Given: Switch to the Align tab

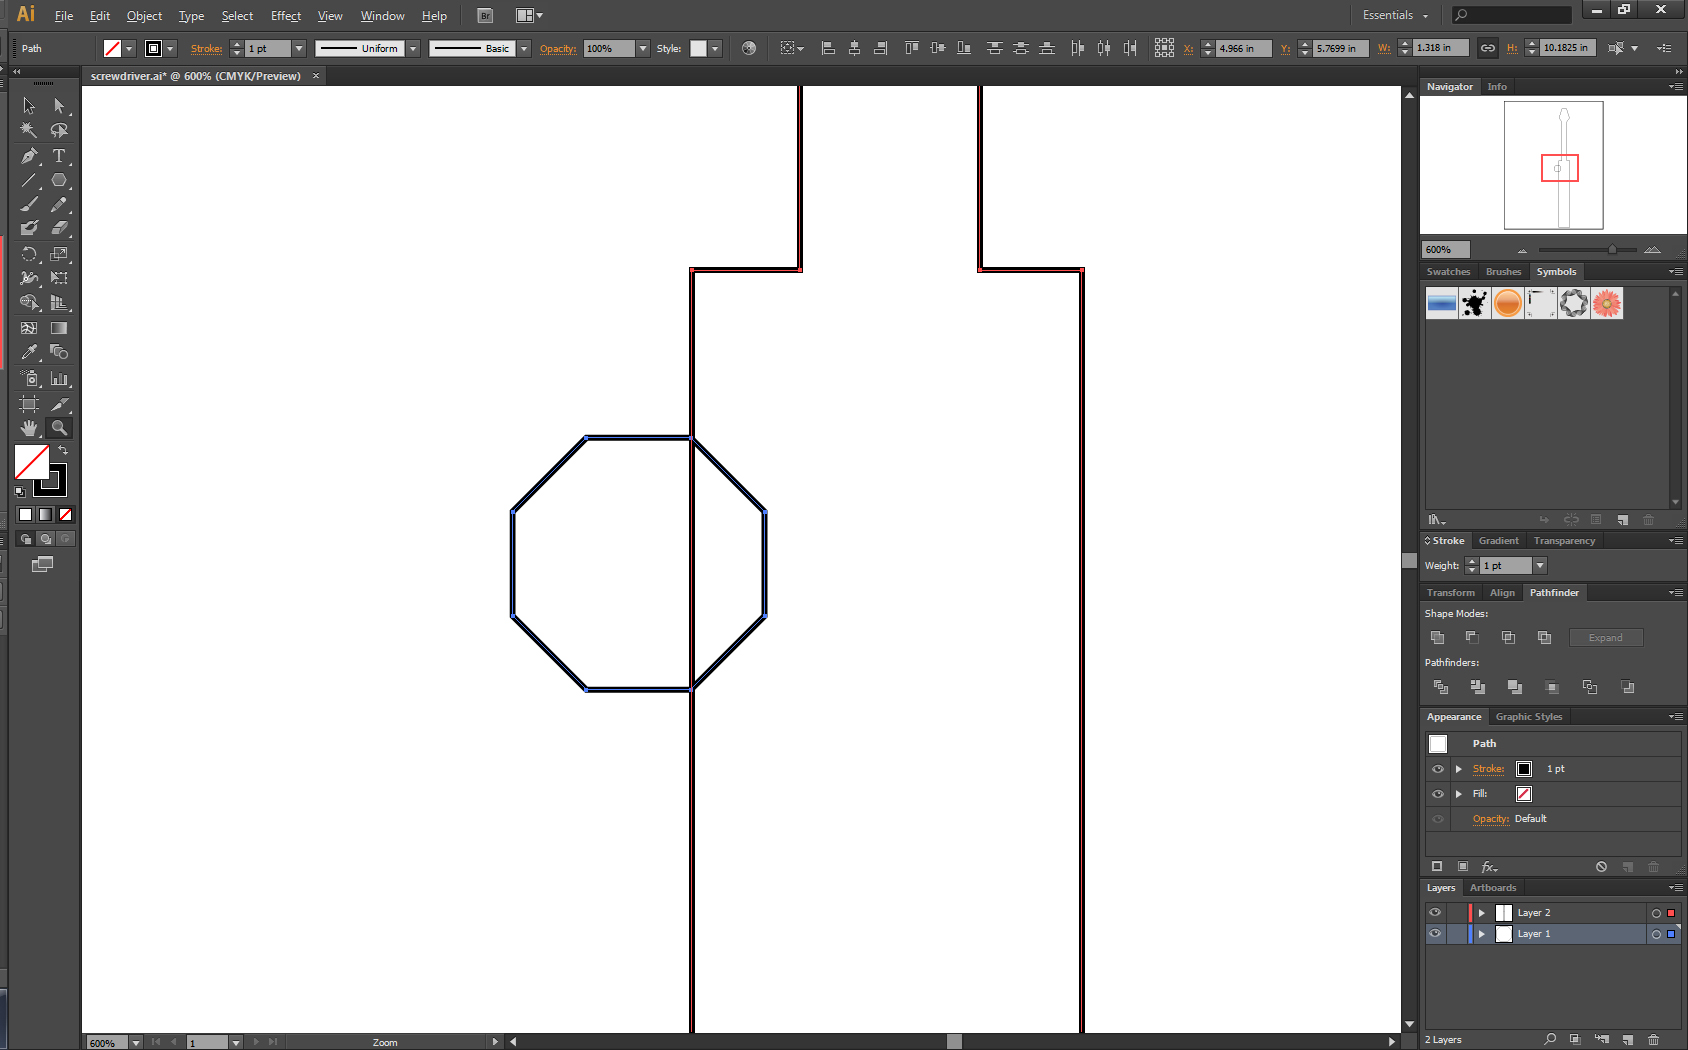Looking at the screenshot, I should pyautogui.click(x=1502, y=592).
